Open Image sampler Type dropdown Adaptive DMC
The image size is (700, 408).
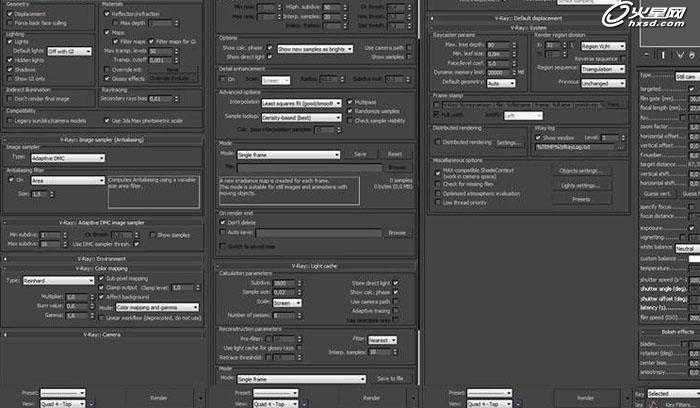click(x=68, y=158)
